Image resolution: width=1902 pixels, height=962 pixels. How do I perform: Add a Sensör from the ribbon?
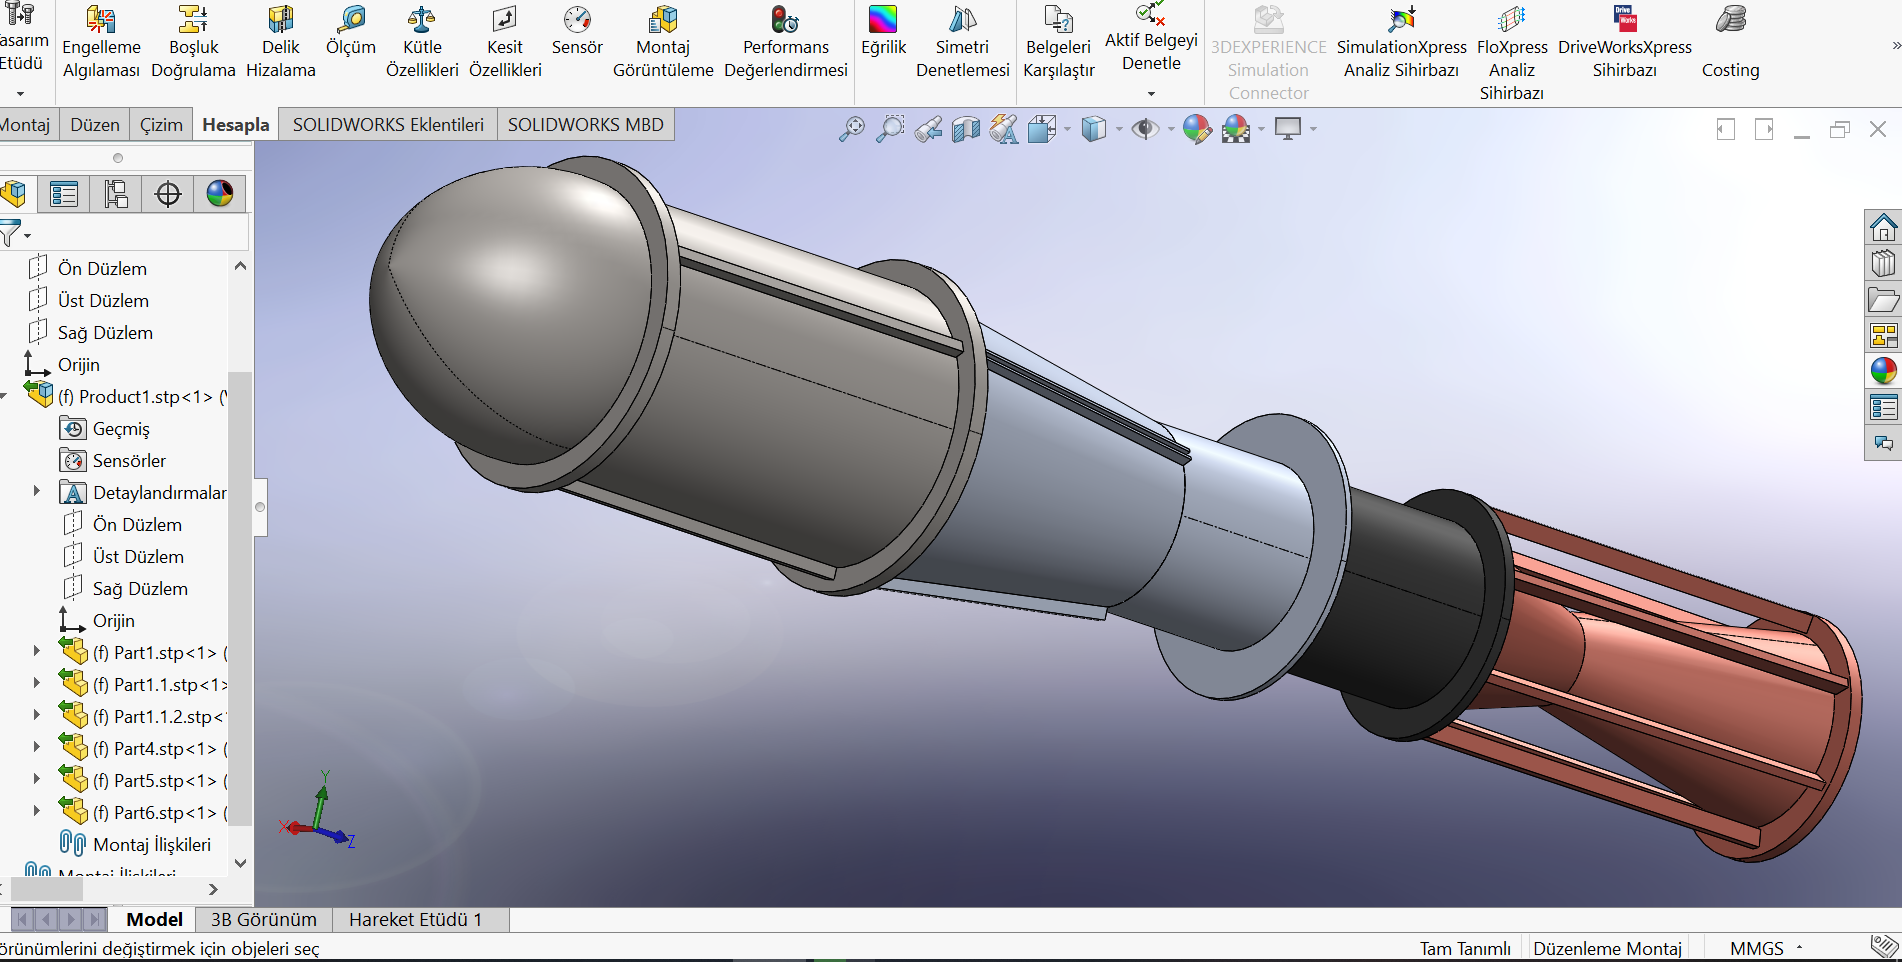[577, 32]
